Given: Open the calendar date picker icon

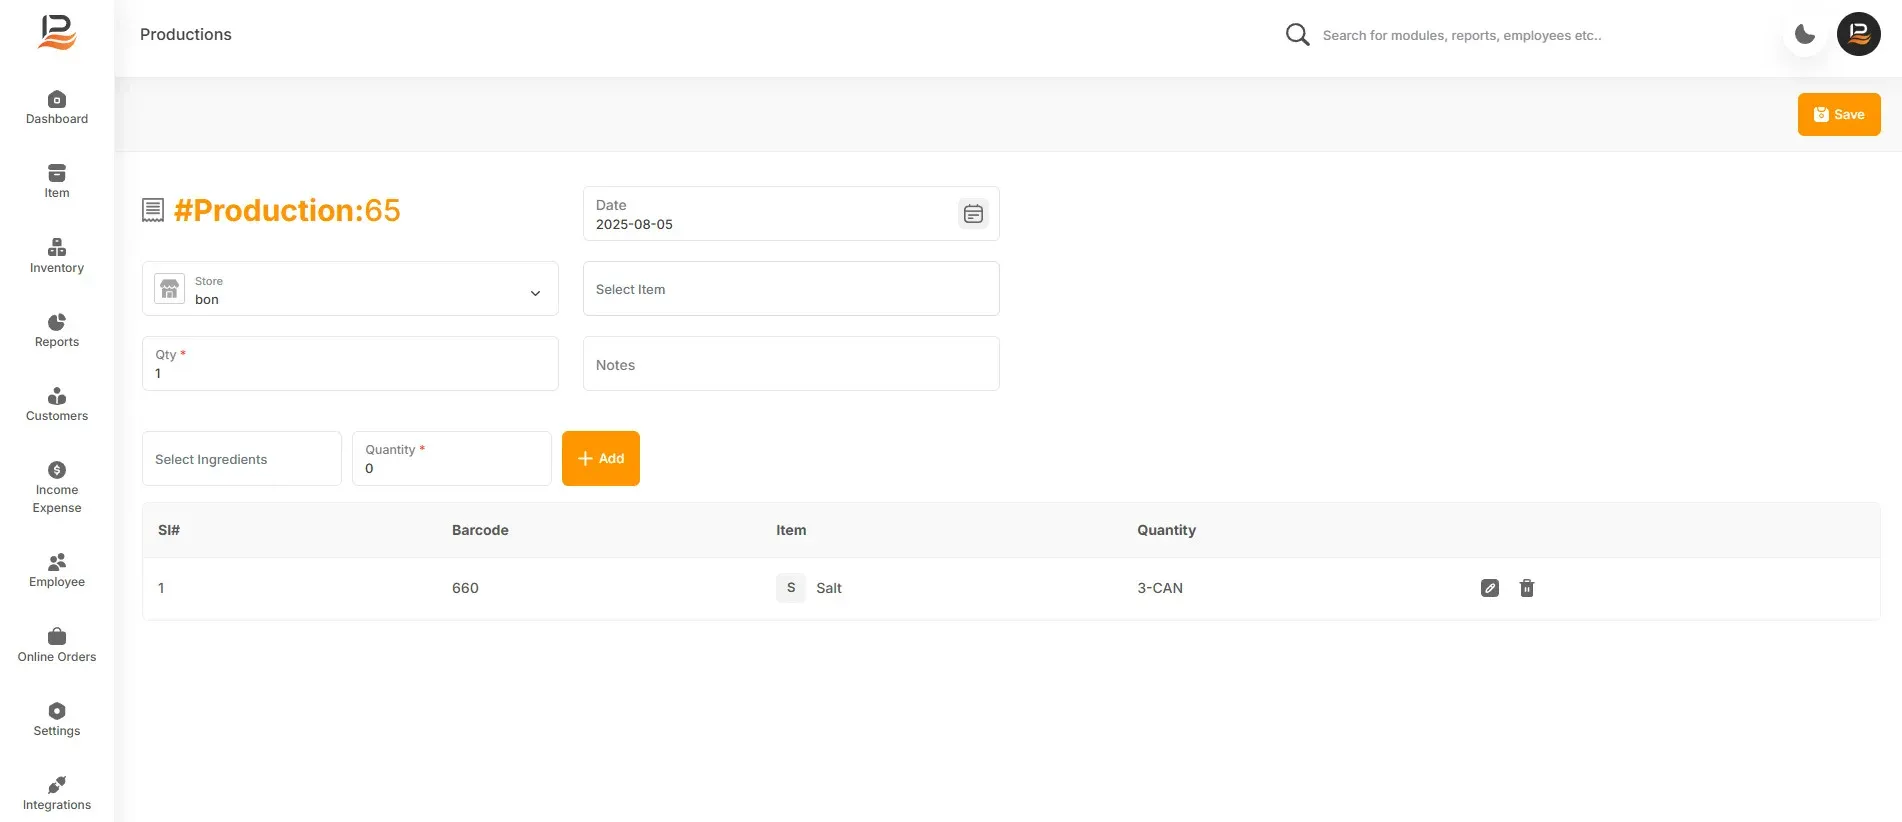Looking at the screenshot, I should tap(973, 214).
